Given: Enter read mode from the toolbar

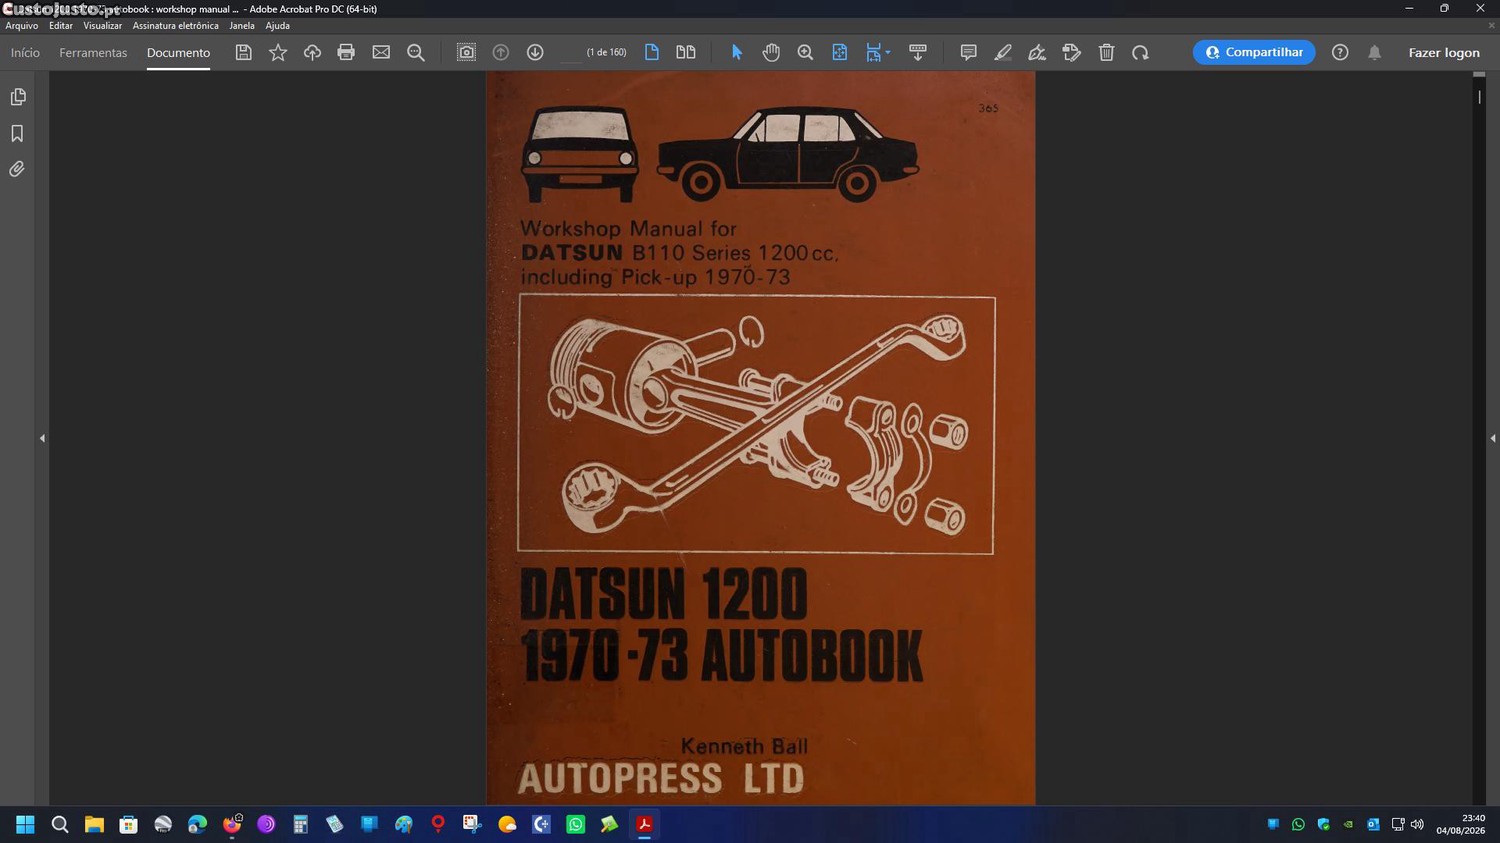Looking at the screenshot, I should [x=918, y=52].
